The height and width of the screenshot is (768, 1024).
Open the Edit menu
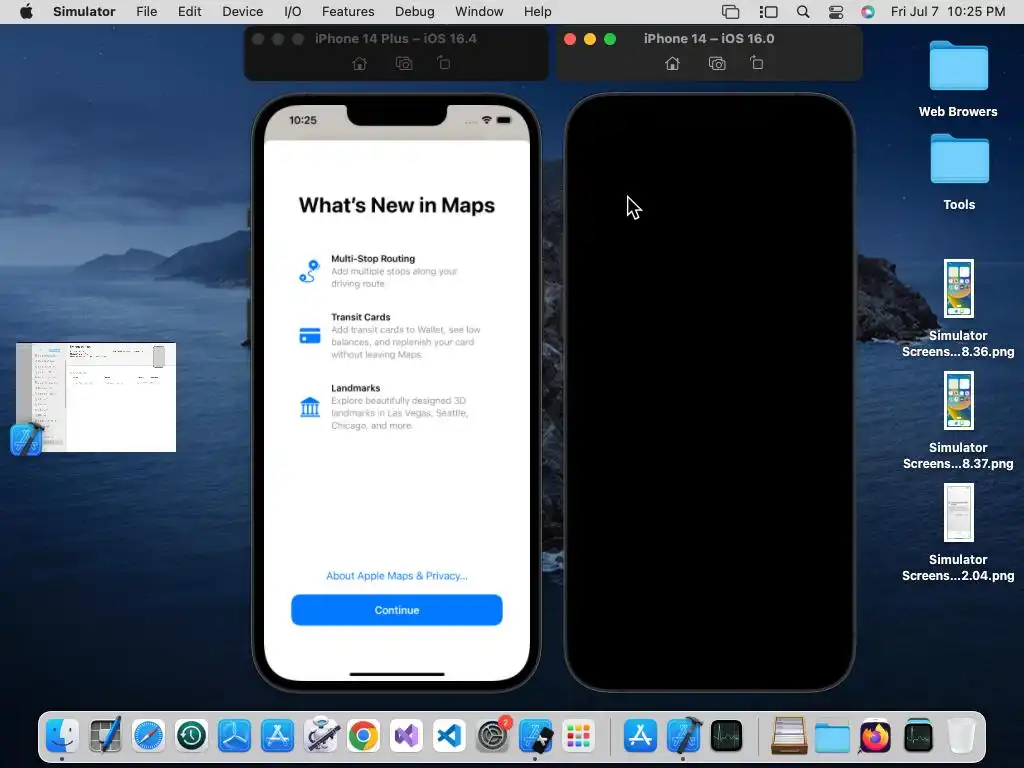189,12
